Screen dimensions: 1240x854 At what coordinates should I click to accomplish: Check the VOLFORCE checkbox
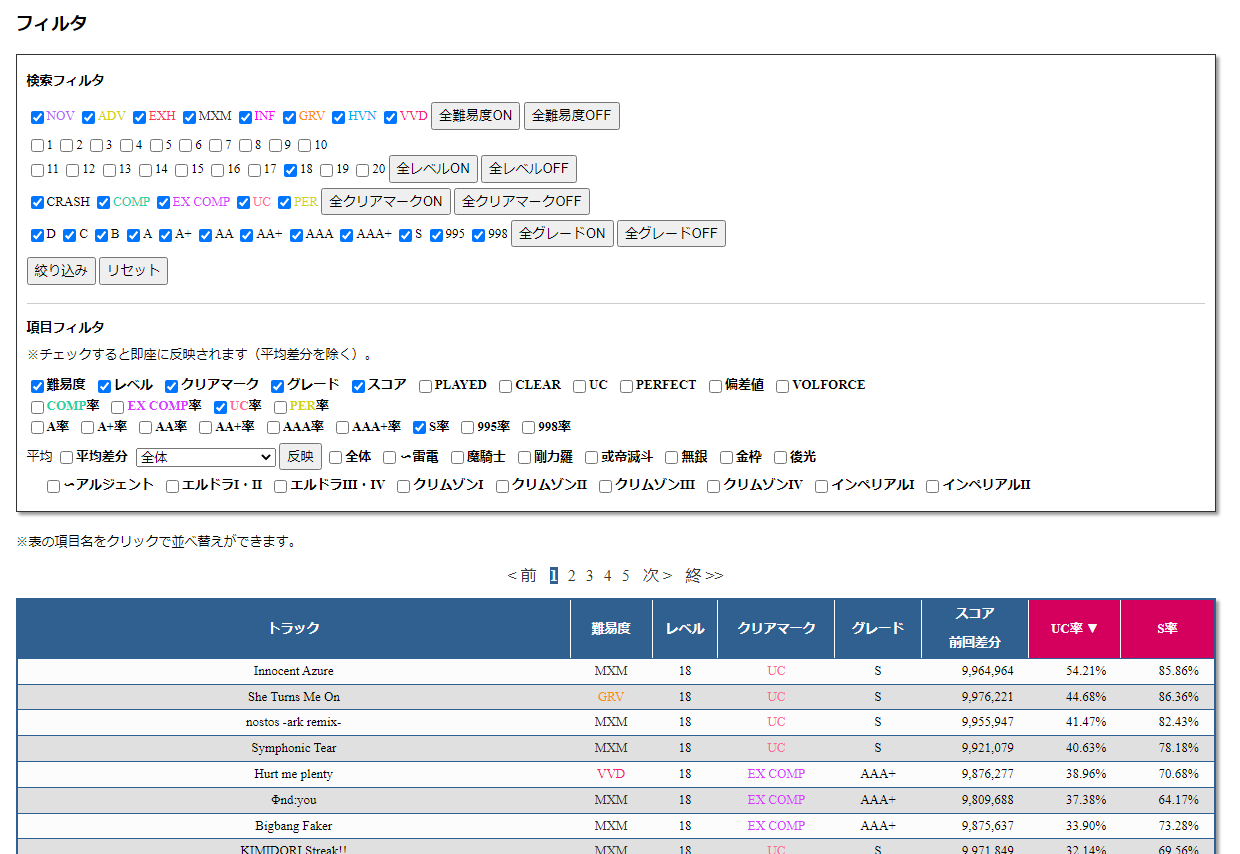point(783,386)
